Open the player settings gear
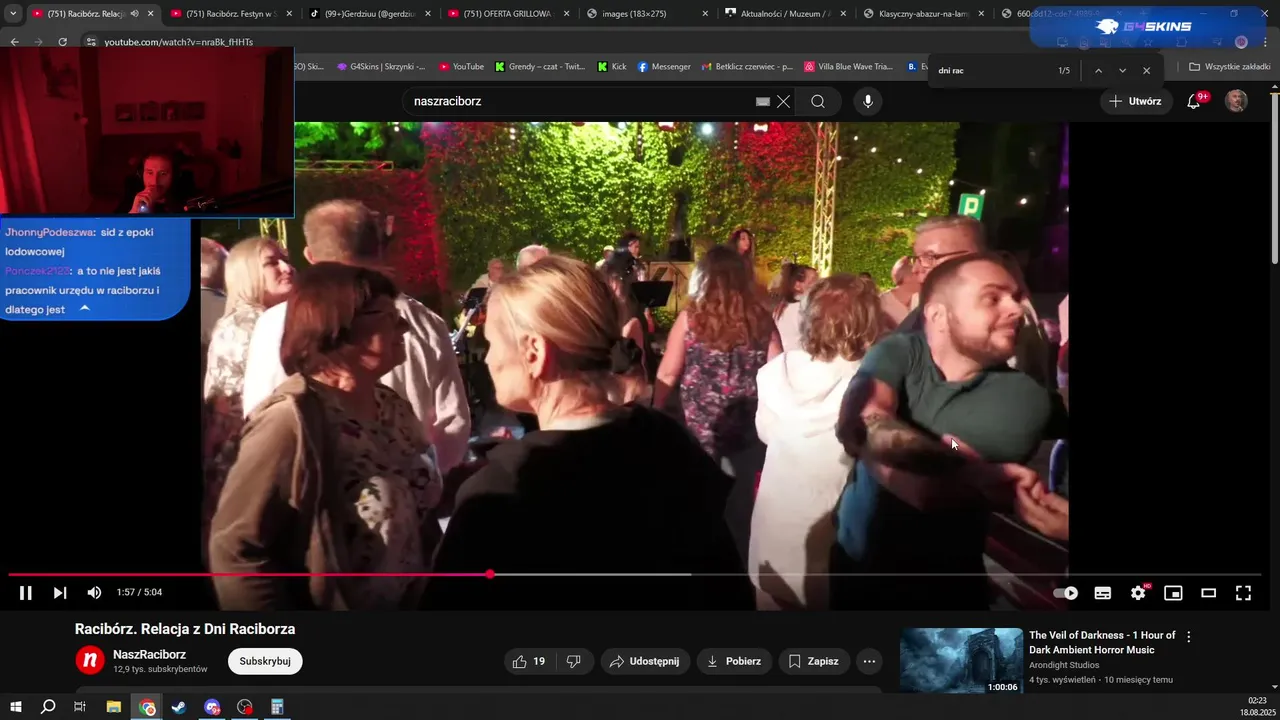This screenshot has width=1280, height=720. (1138, 593)
